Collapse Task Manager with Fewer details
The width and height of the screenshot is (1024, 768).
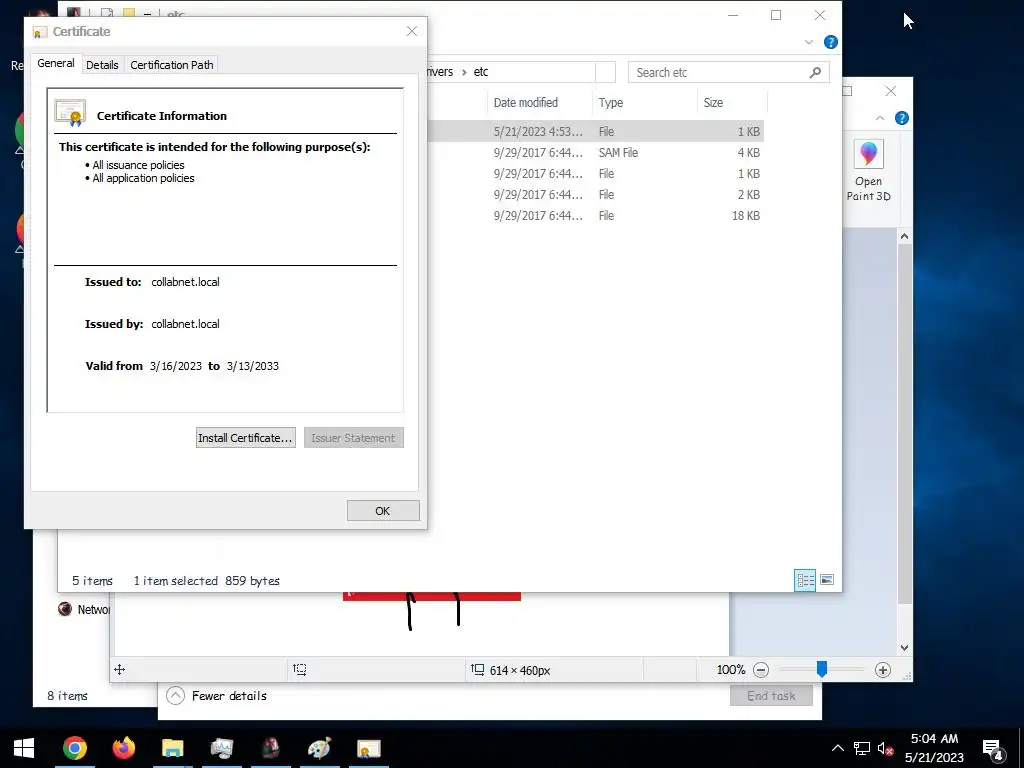click(217, 696)
